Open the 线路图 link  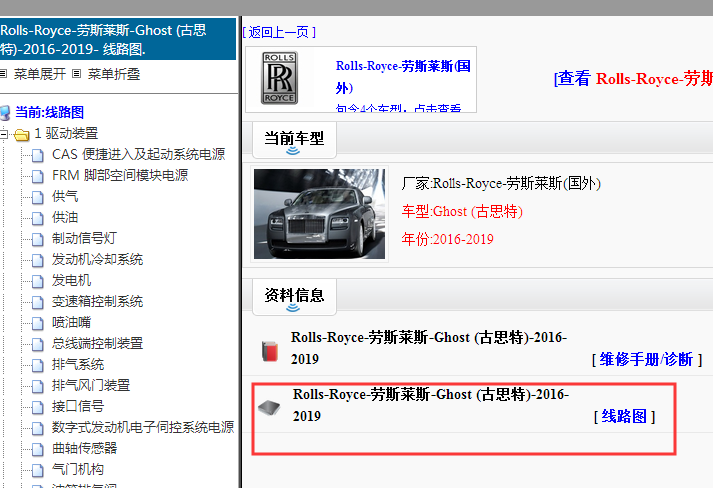click(x=624, y=417)
